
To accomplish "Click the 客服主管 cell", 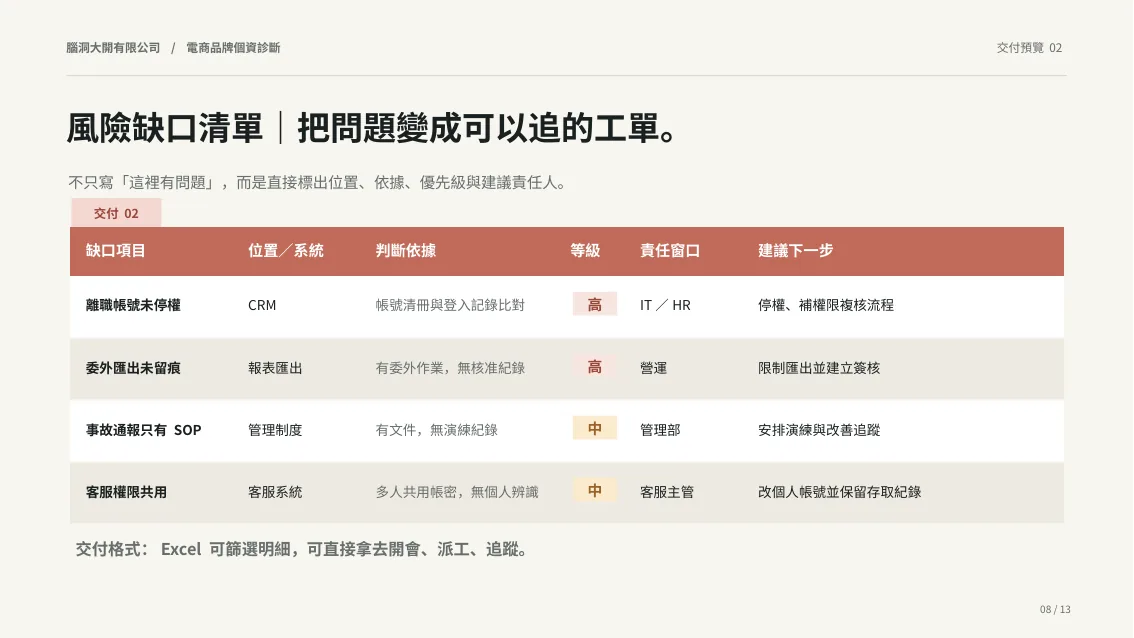I will pos(667,493).
